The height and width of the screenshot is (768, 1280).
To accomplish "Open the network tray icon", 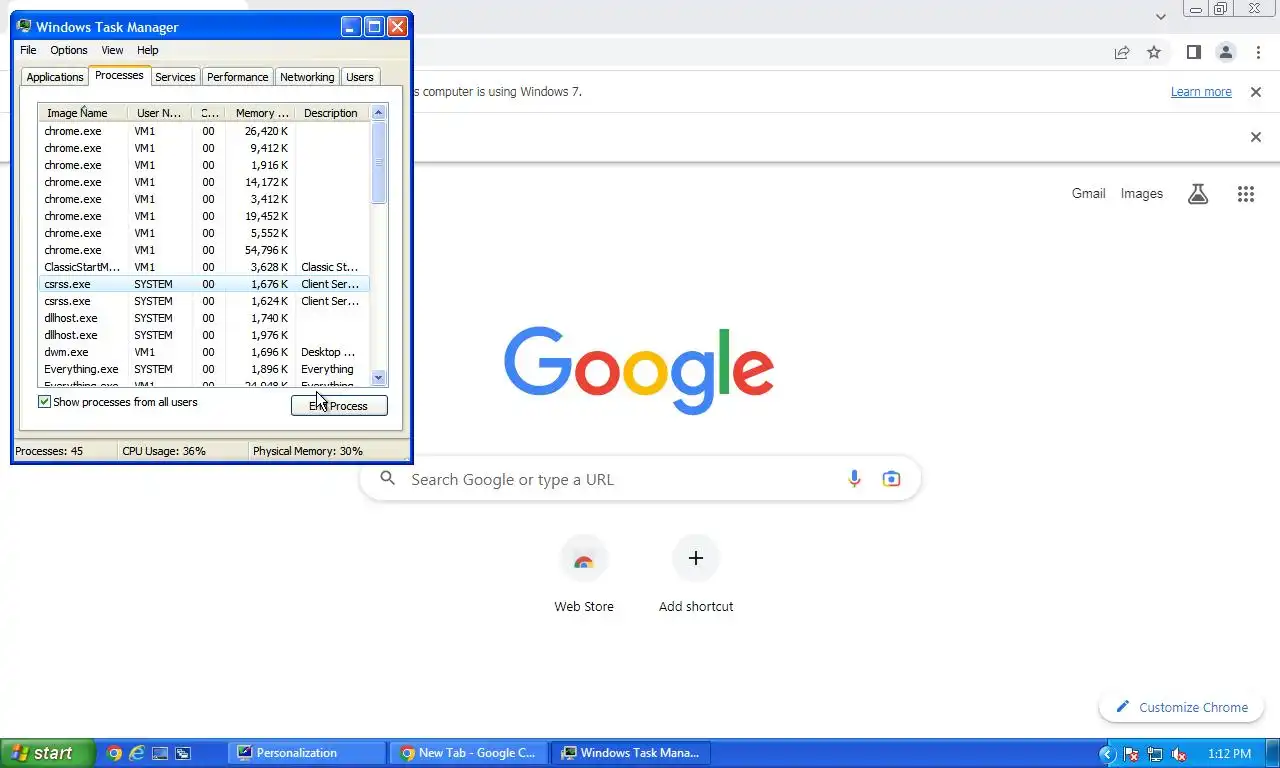I will pyautogui.click(x=1155, y=754).
